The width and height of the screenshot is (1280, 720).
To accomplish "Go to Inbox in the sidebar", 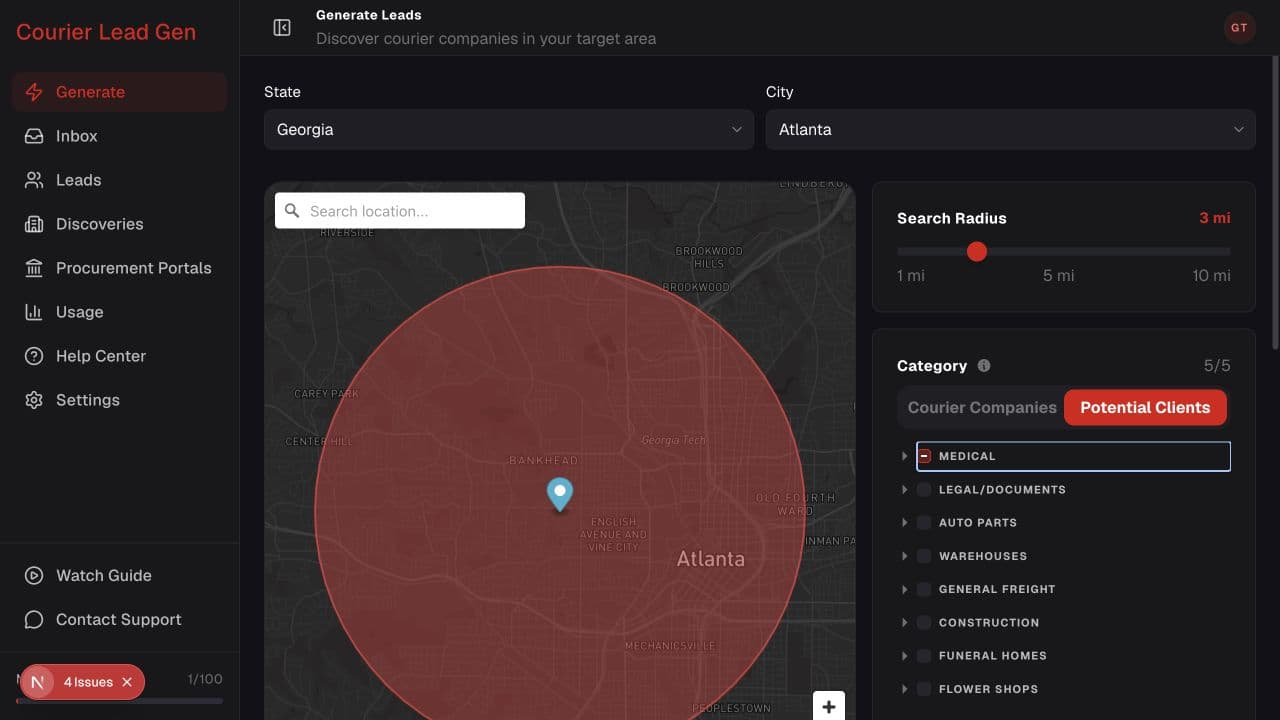I will (x=120, y=136).
